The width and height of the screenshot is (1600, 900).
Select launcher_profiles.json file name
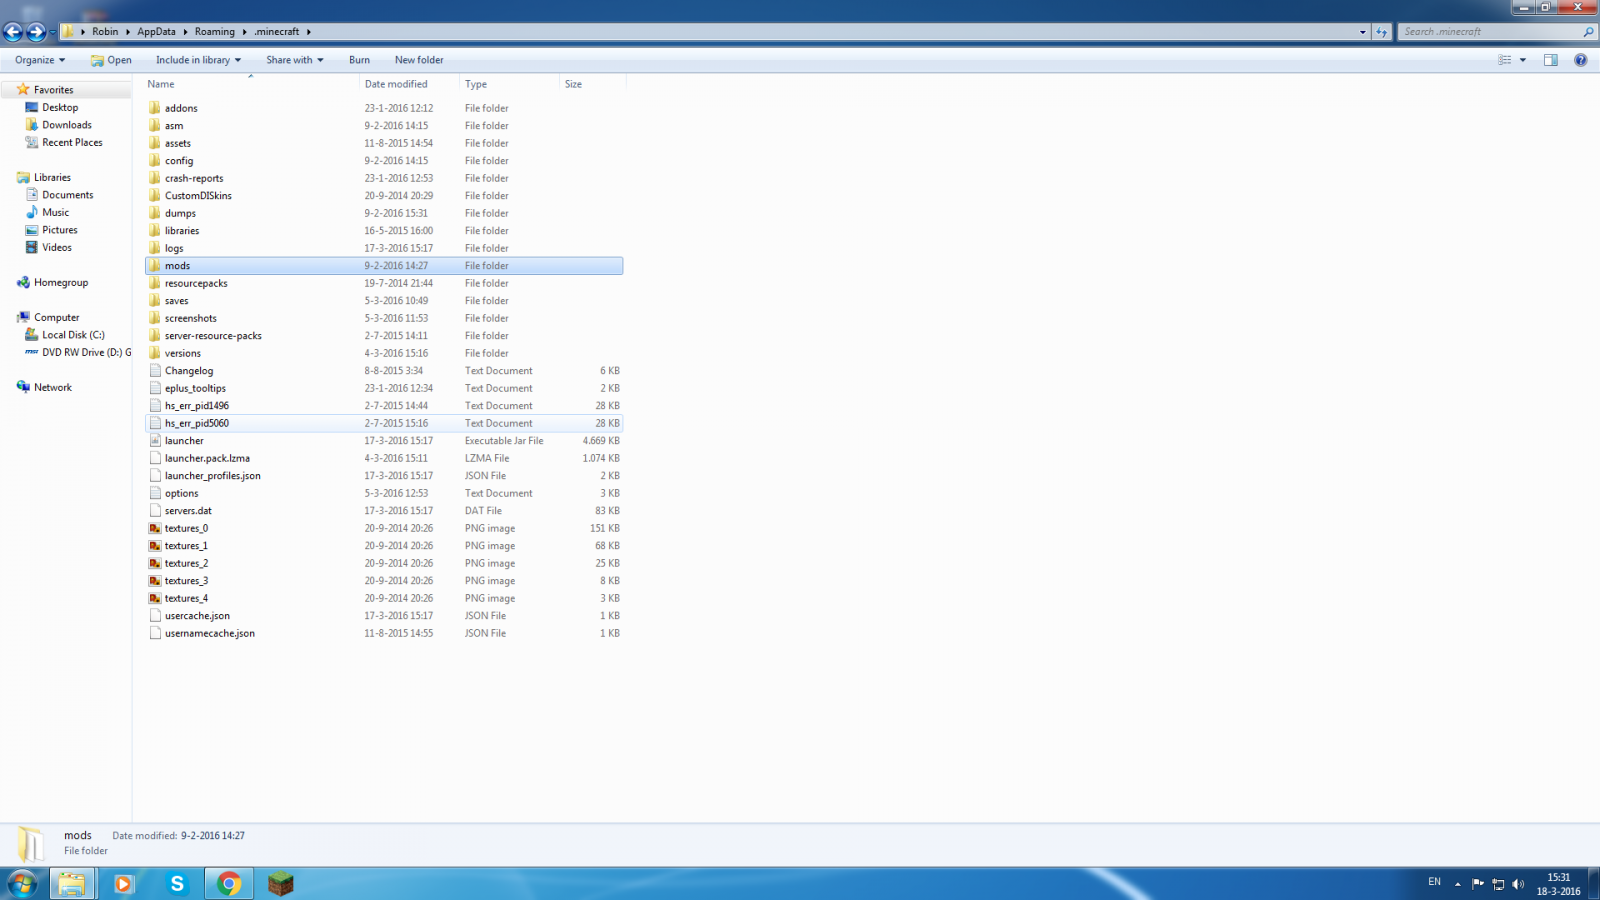pos(213,476)
